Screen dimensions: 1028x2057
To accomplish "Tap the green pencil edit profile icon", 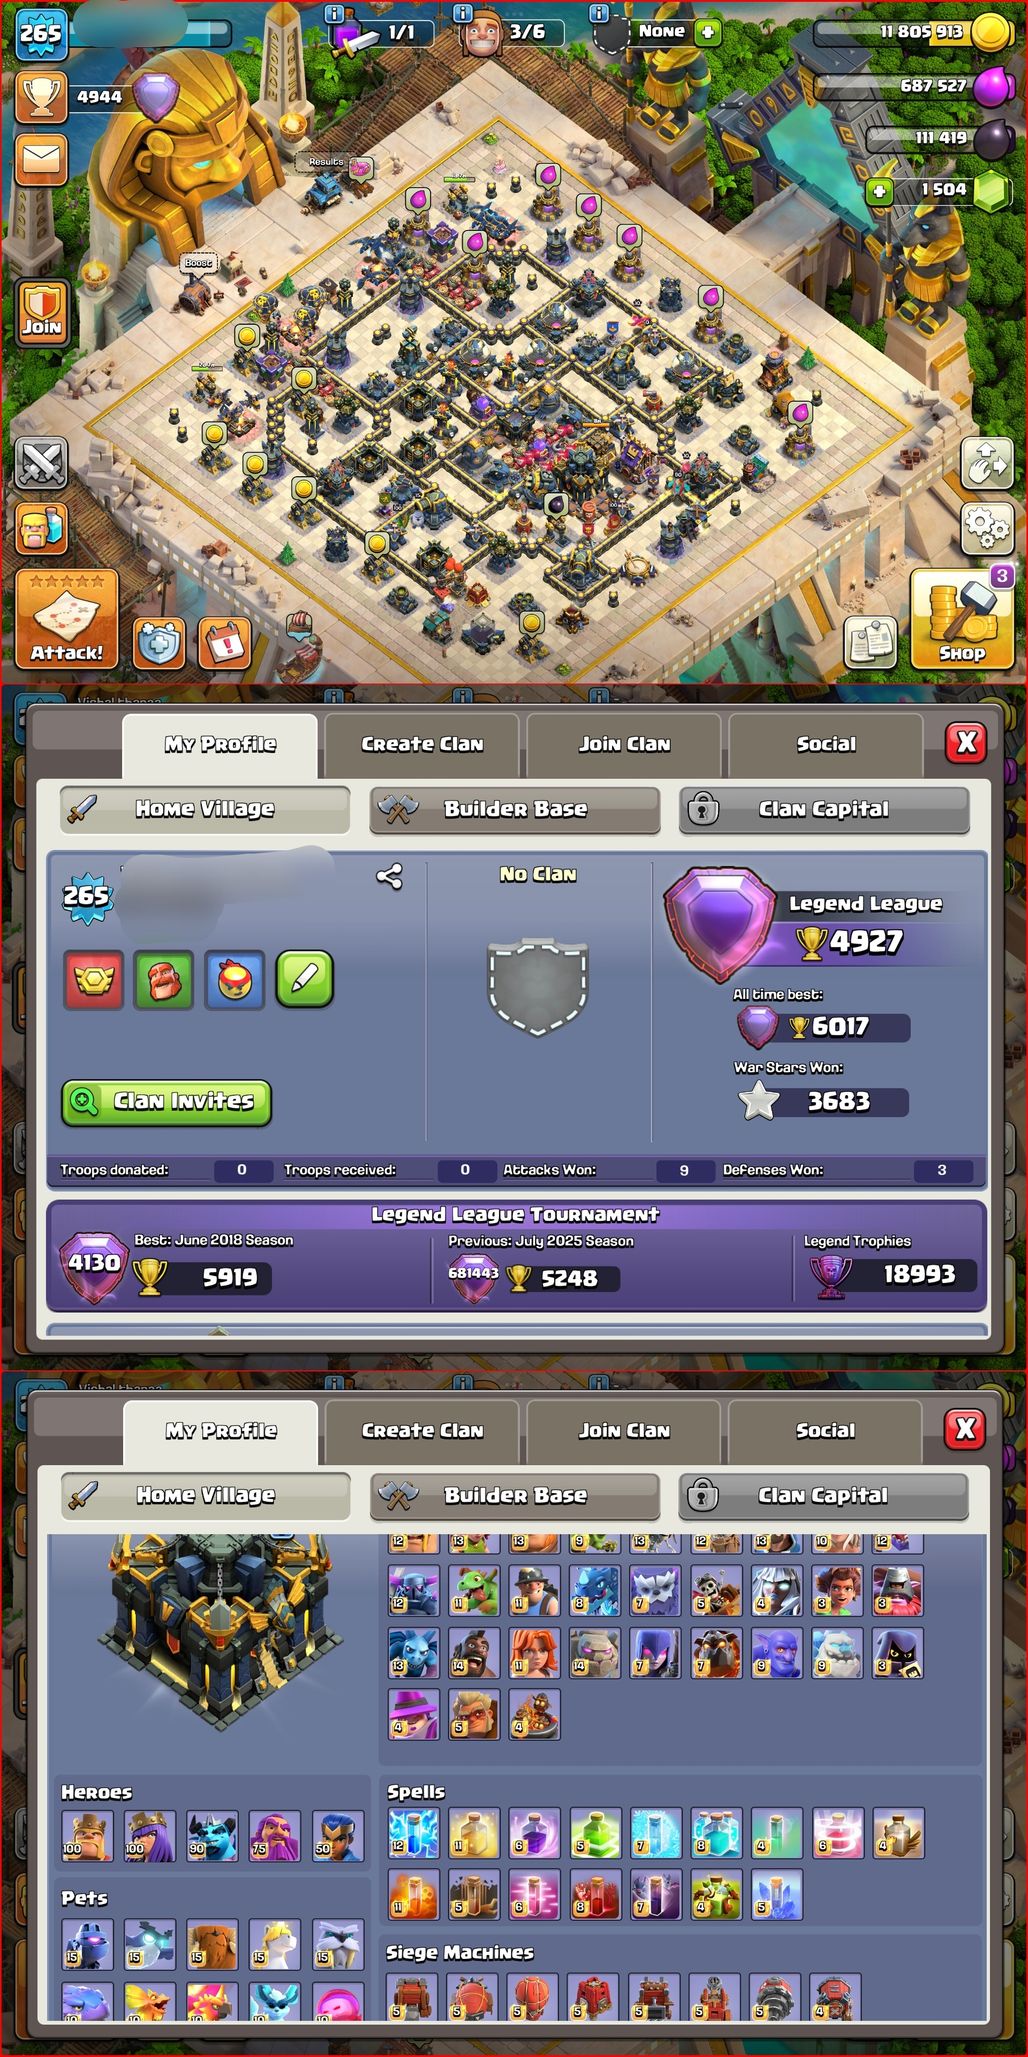I will point(305,980).
